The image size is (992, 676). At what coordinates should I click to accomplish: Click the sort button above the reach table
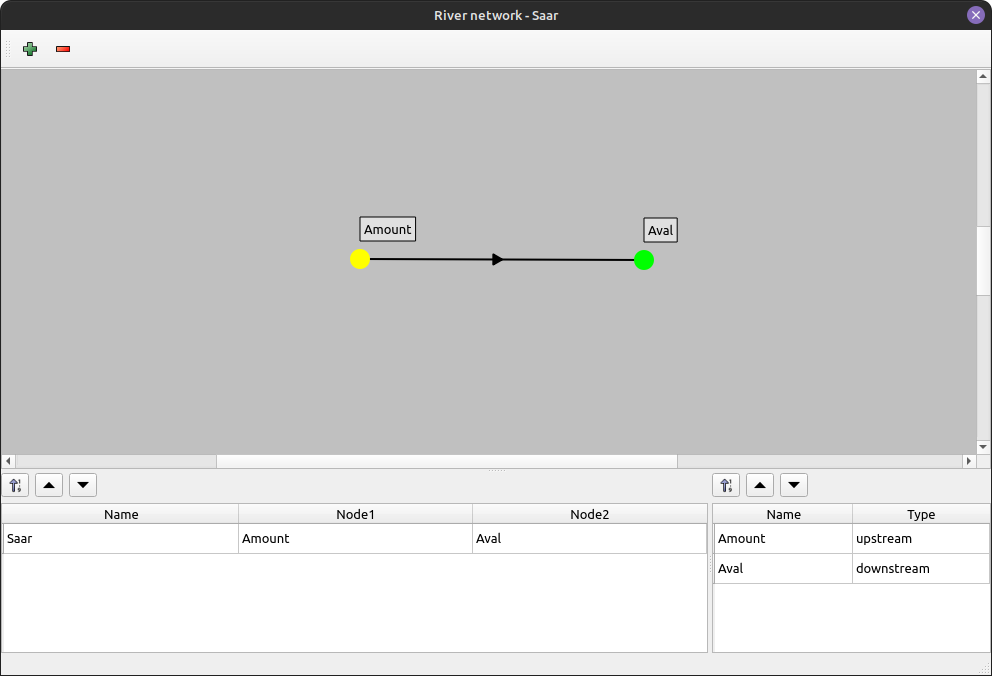(x=15, y=486)
